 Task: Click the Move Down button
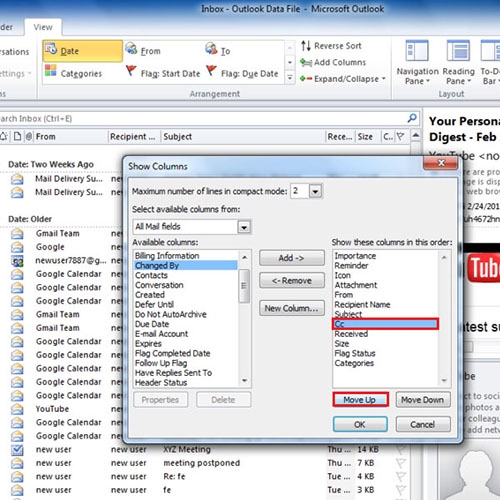pyautogui.click(x=423, y=400)
